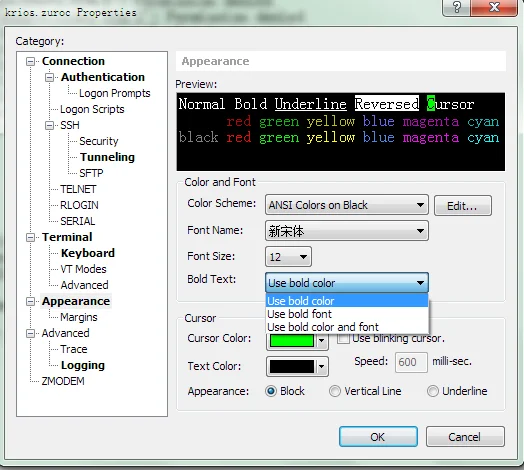This screenshot has width=524, height=470.
Task: Select the Appearance category label
Action: click(76, 301)
